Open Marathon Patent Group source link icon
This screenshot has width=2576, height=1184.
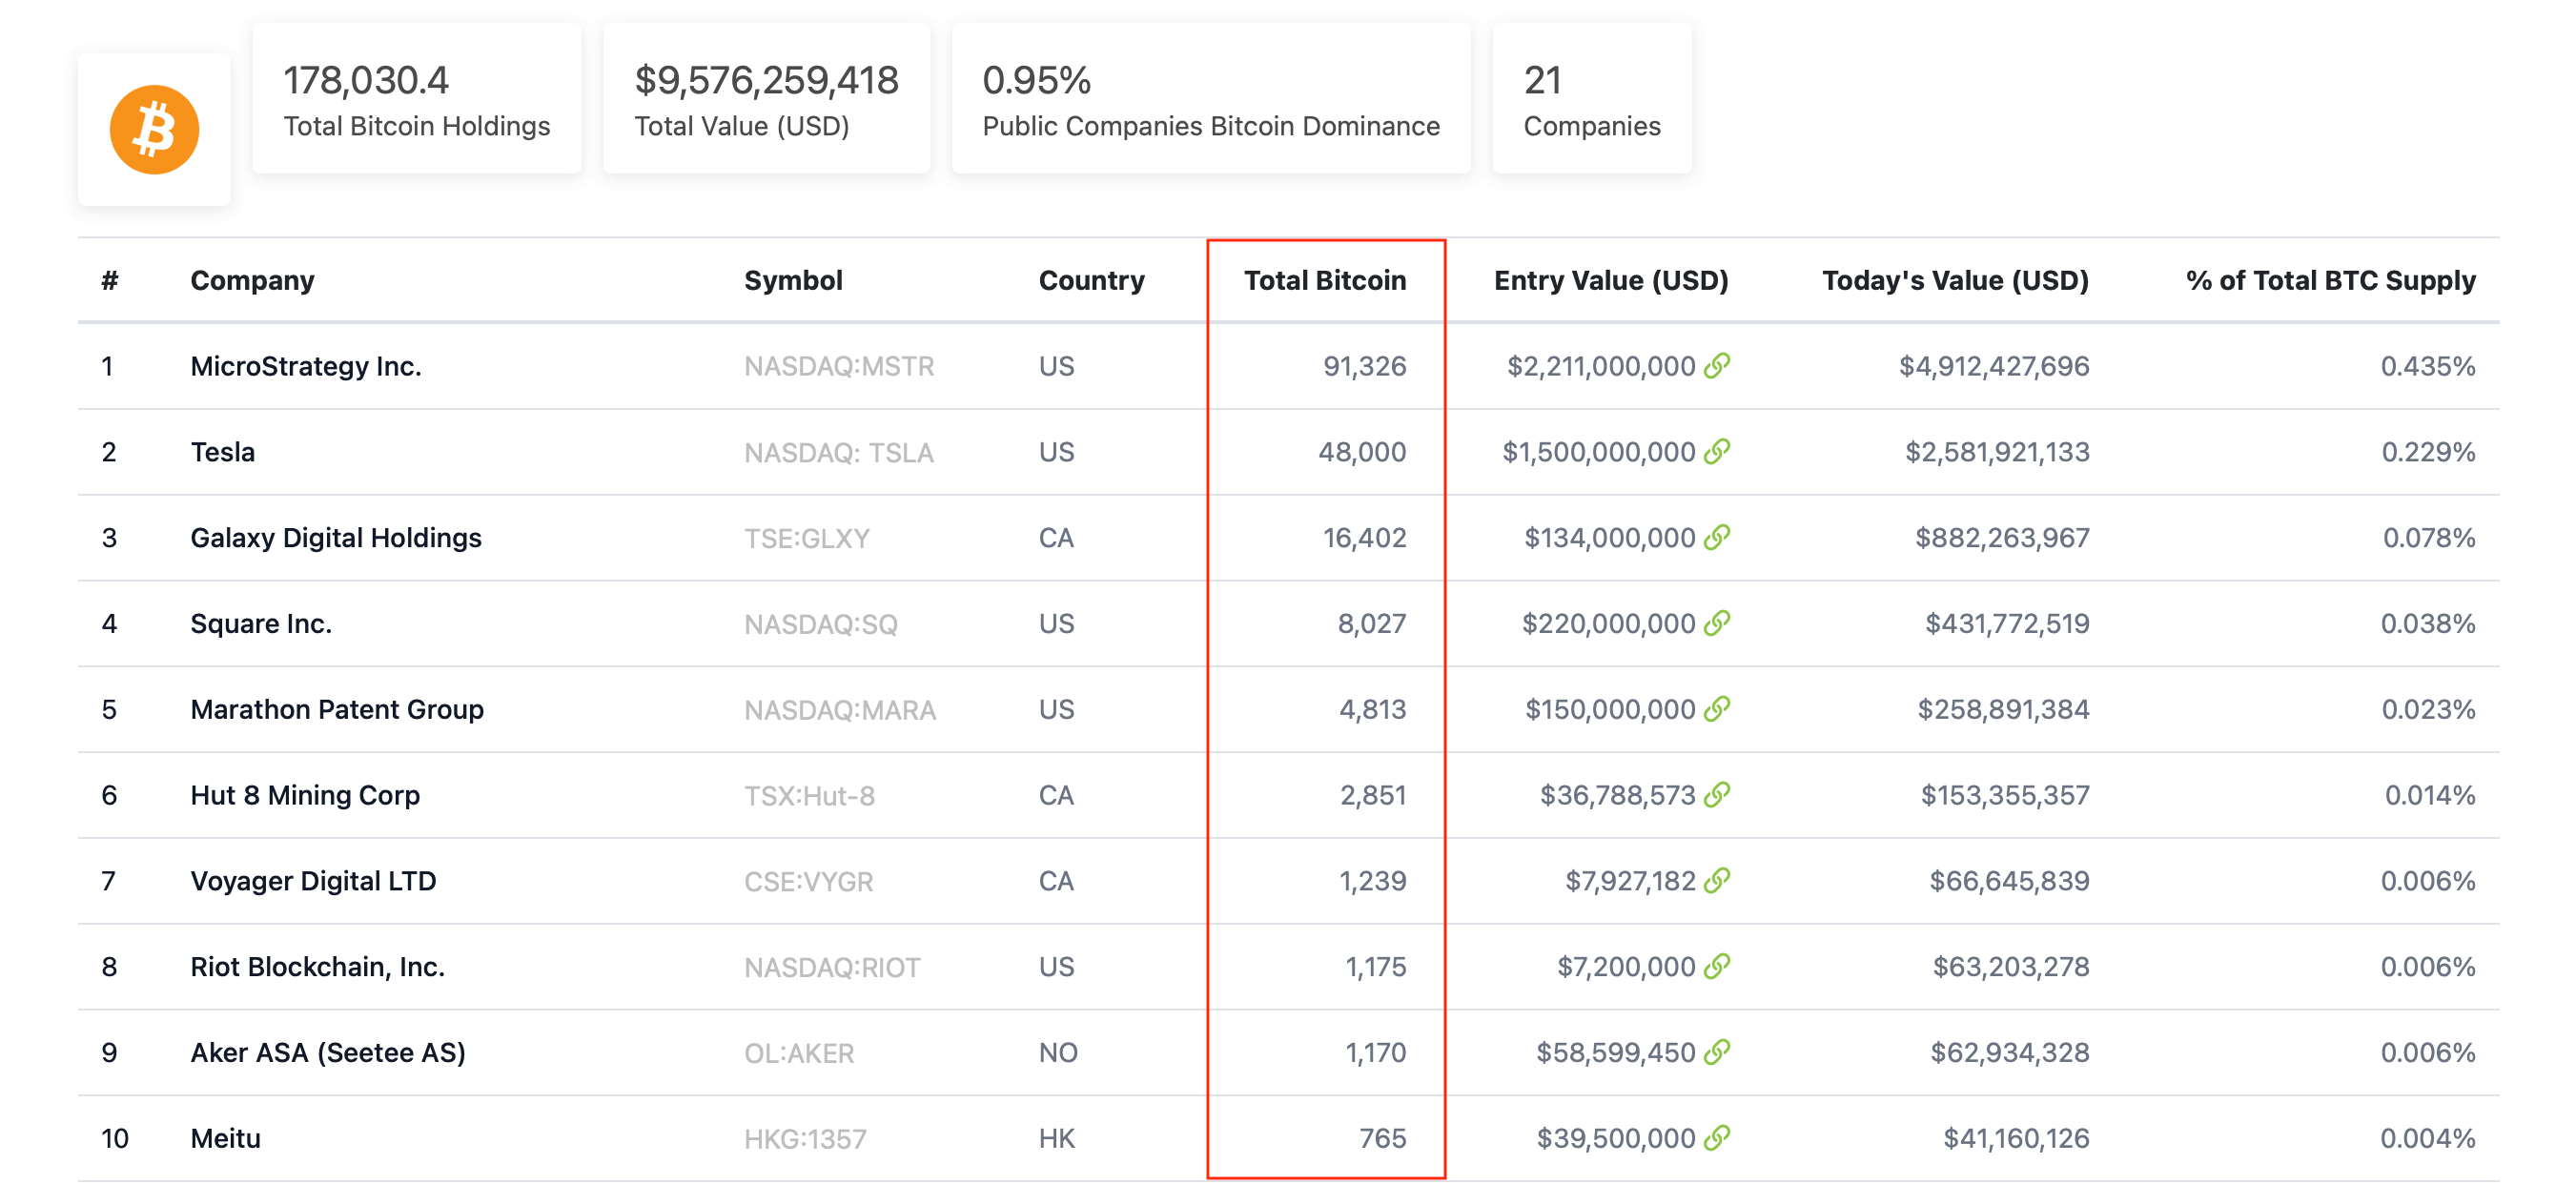coord(1717,709)
